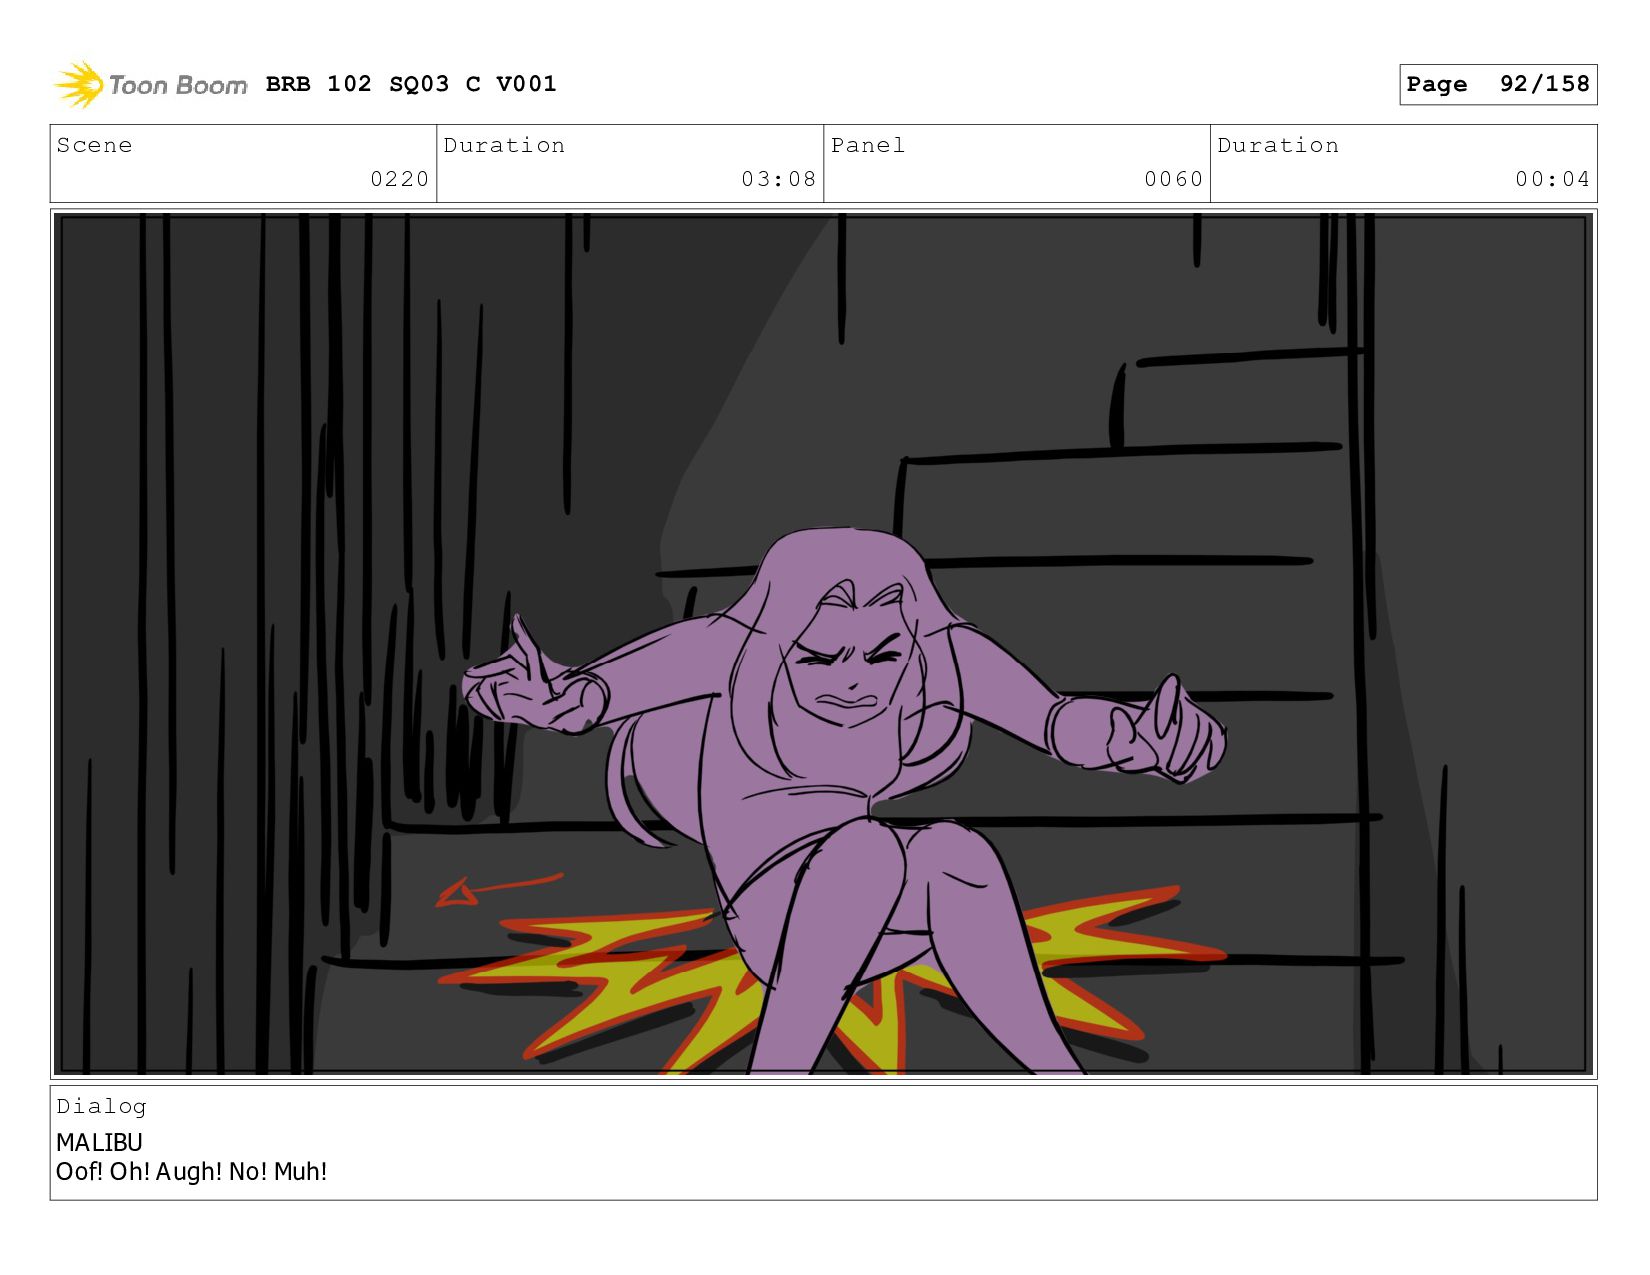Click scene duration value 03:08
1650x1275 pixels.
click(x=778, y=179)
